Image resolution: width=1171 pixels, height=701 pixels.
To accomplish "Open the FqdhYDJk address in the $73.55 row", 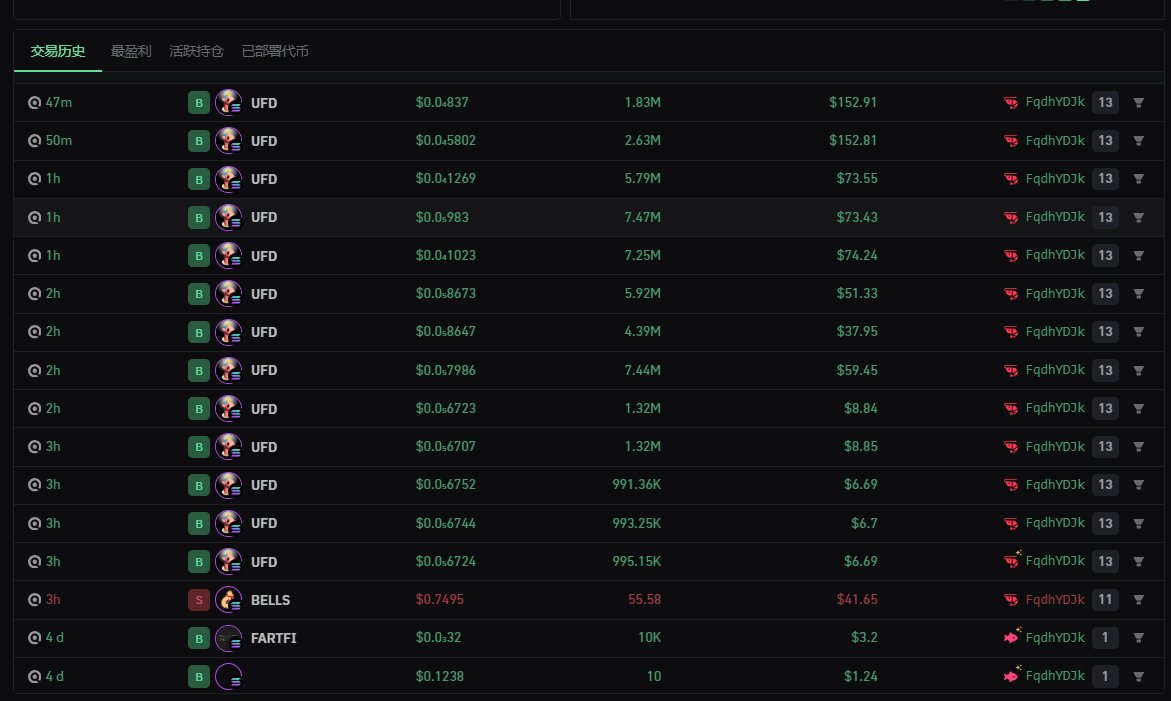I will pyautogui.click(x=1054, y=178).
